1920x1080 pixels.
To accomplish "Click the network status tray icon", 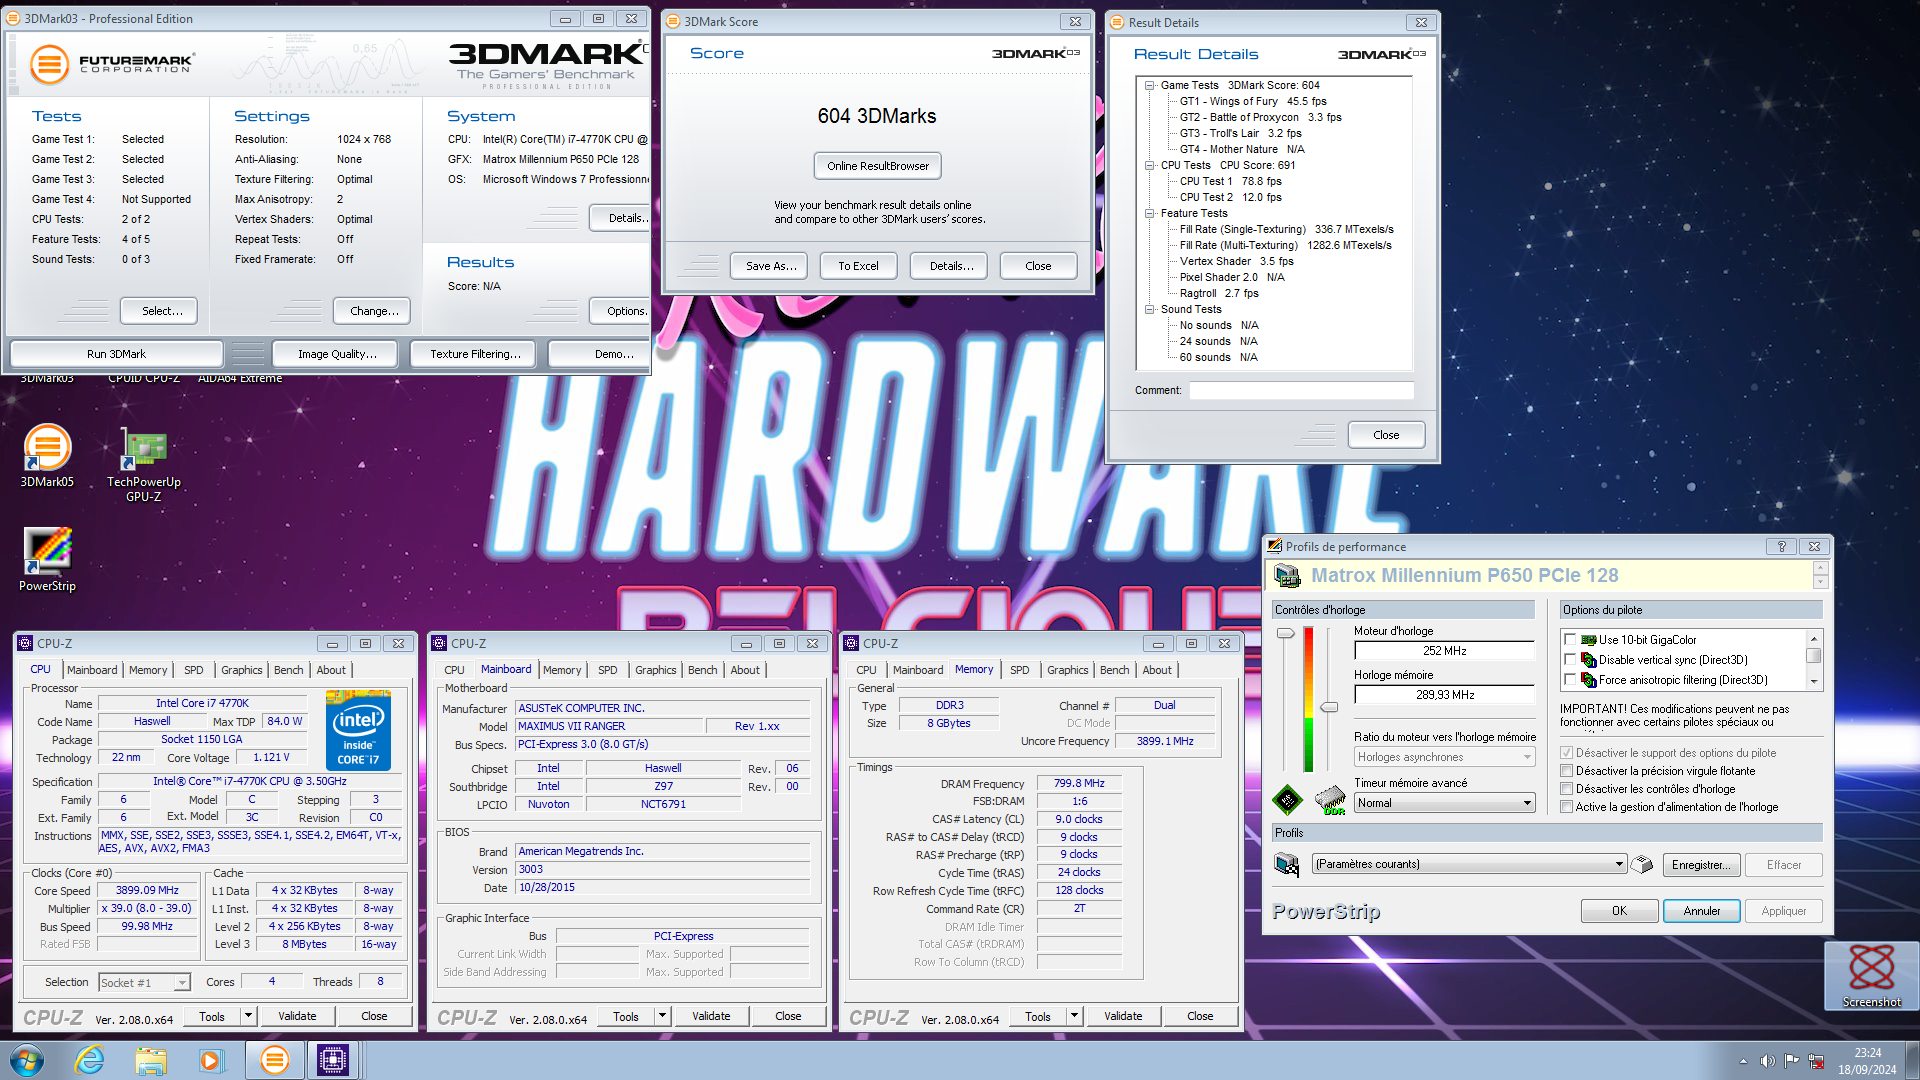I will click(x=1816, y=1061).
